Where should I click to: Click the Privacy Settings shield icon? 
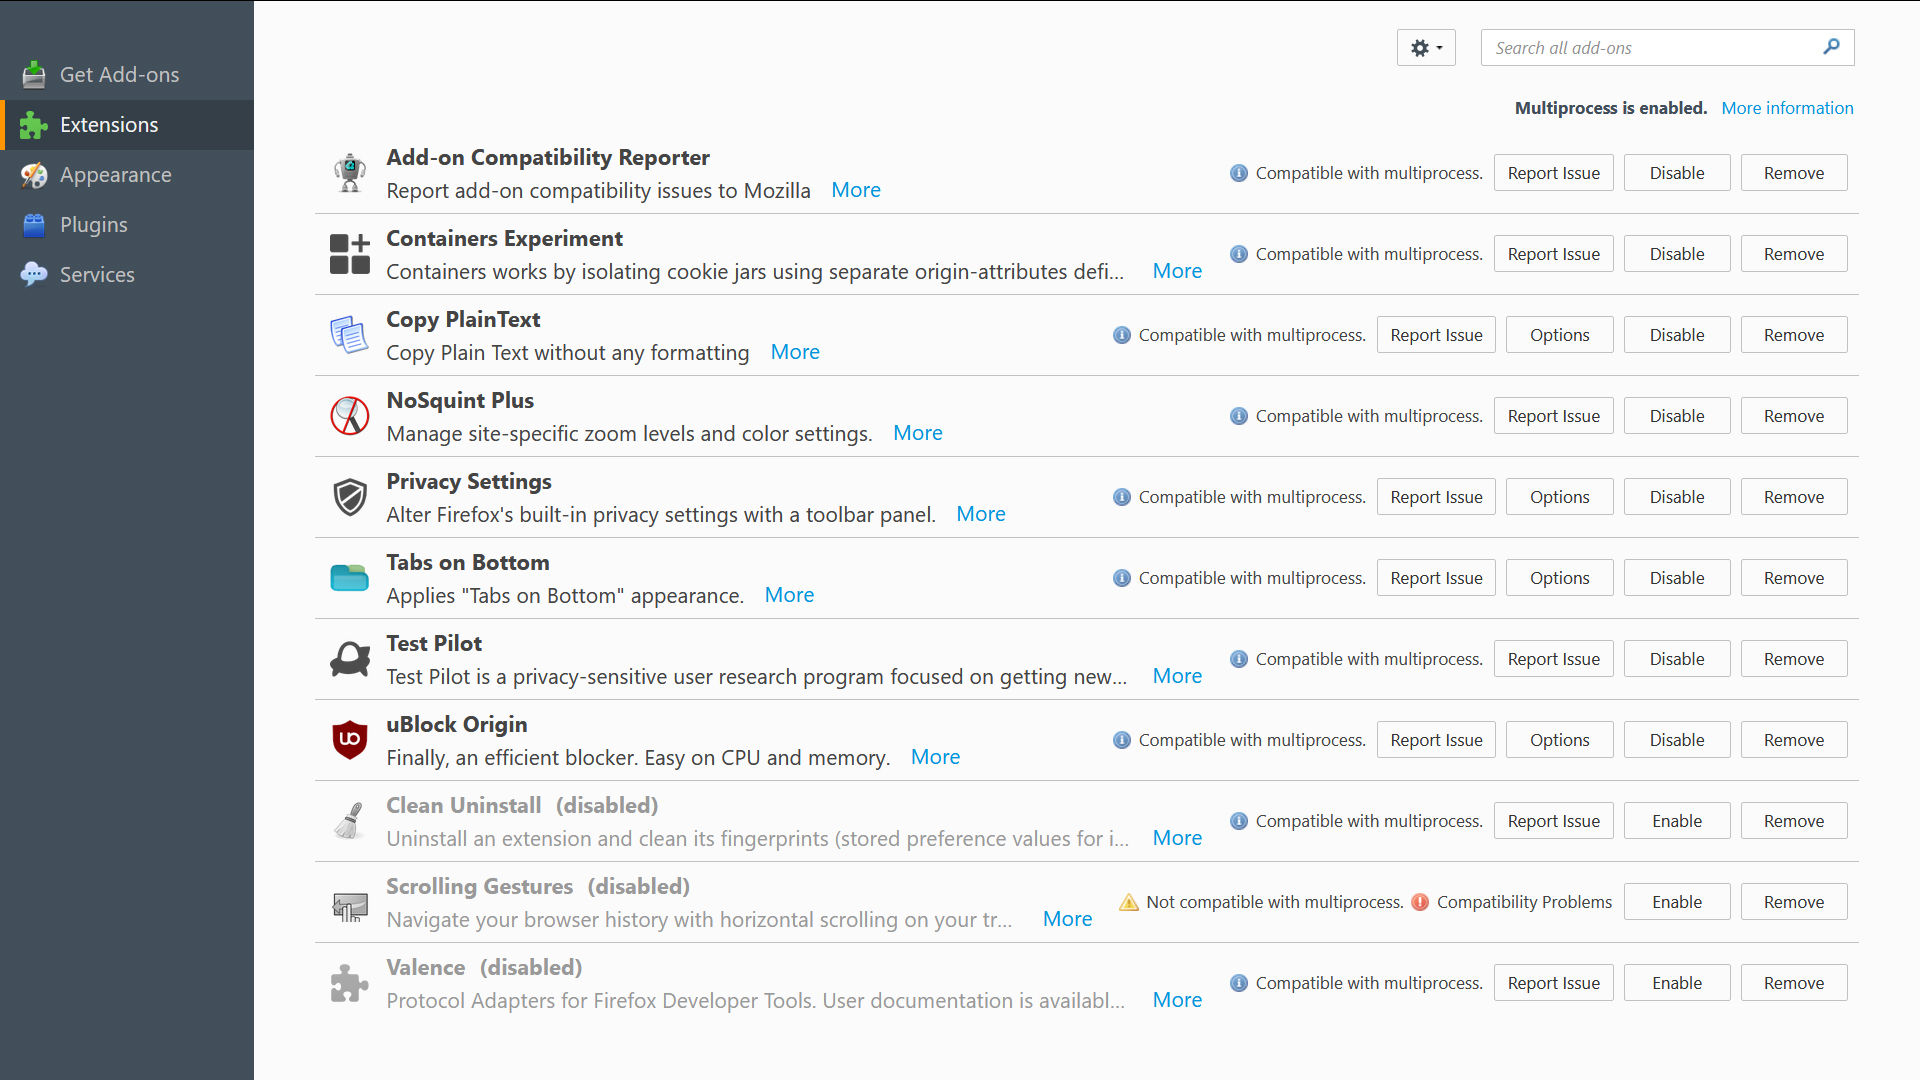349,497
